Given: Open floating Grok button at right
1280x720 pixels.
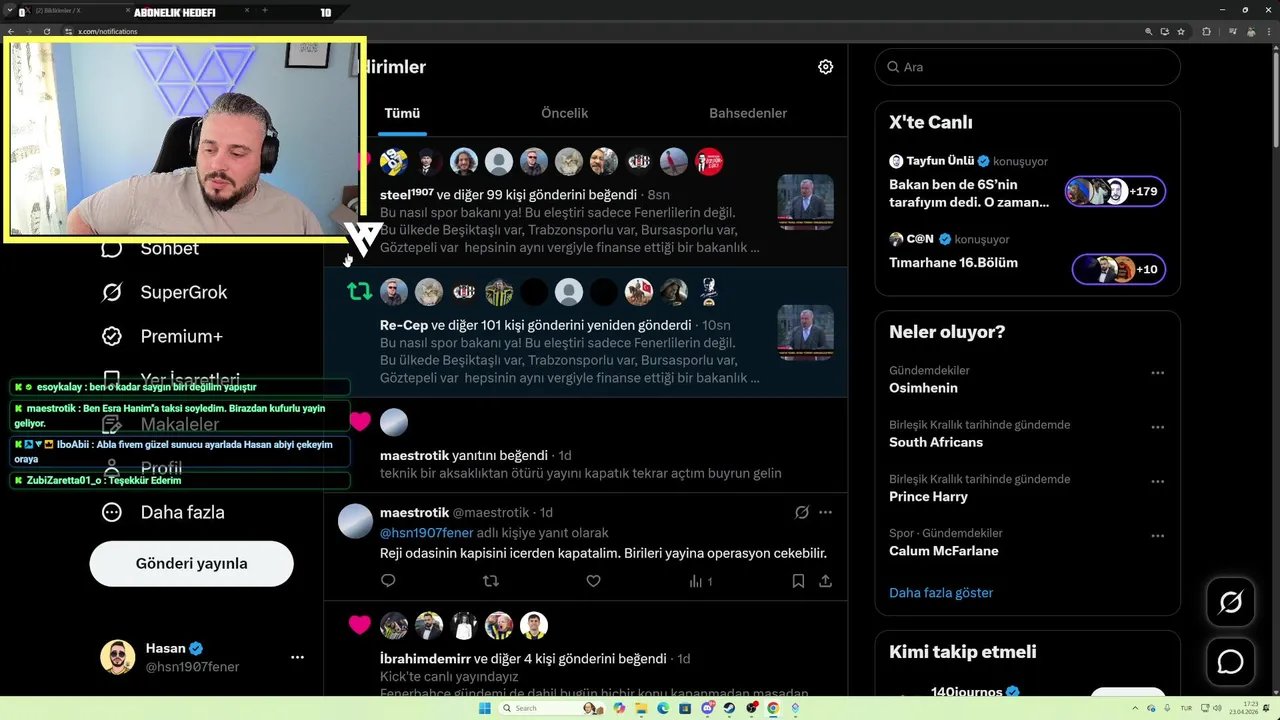Looking at the screenshot, I should click(x=1230, y=603).
